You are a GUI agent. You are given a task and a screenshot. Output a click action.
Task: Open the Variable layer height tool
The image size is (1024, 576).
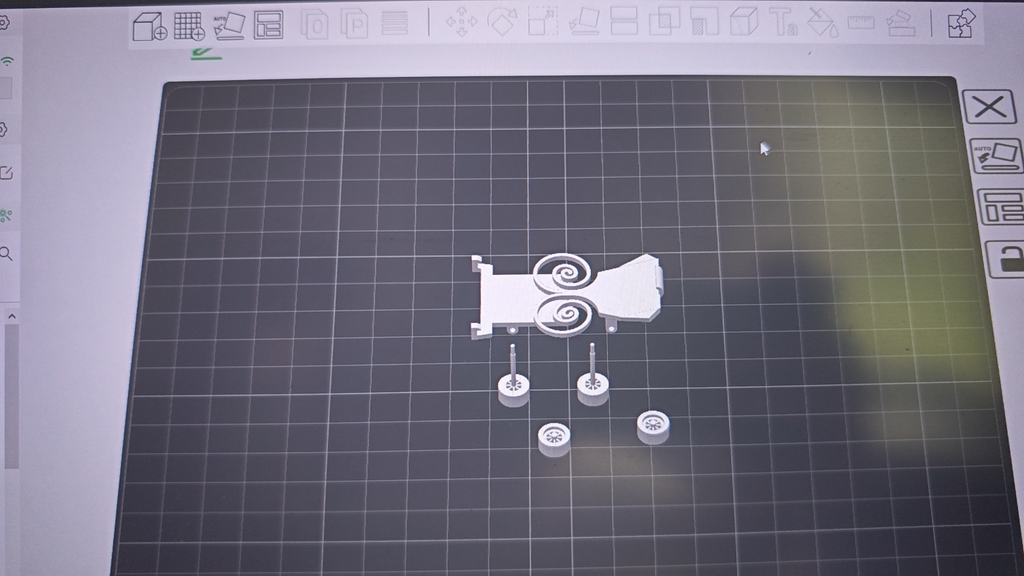pos(394,24)
